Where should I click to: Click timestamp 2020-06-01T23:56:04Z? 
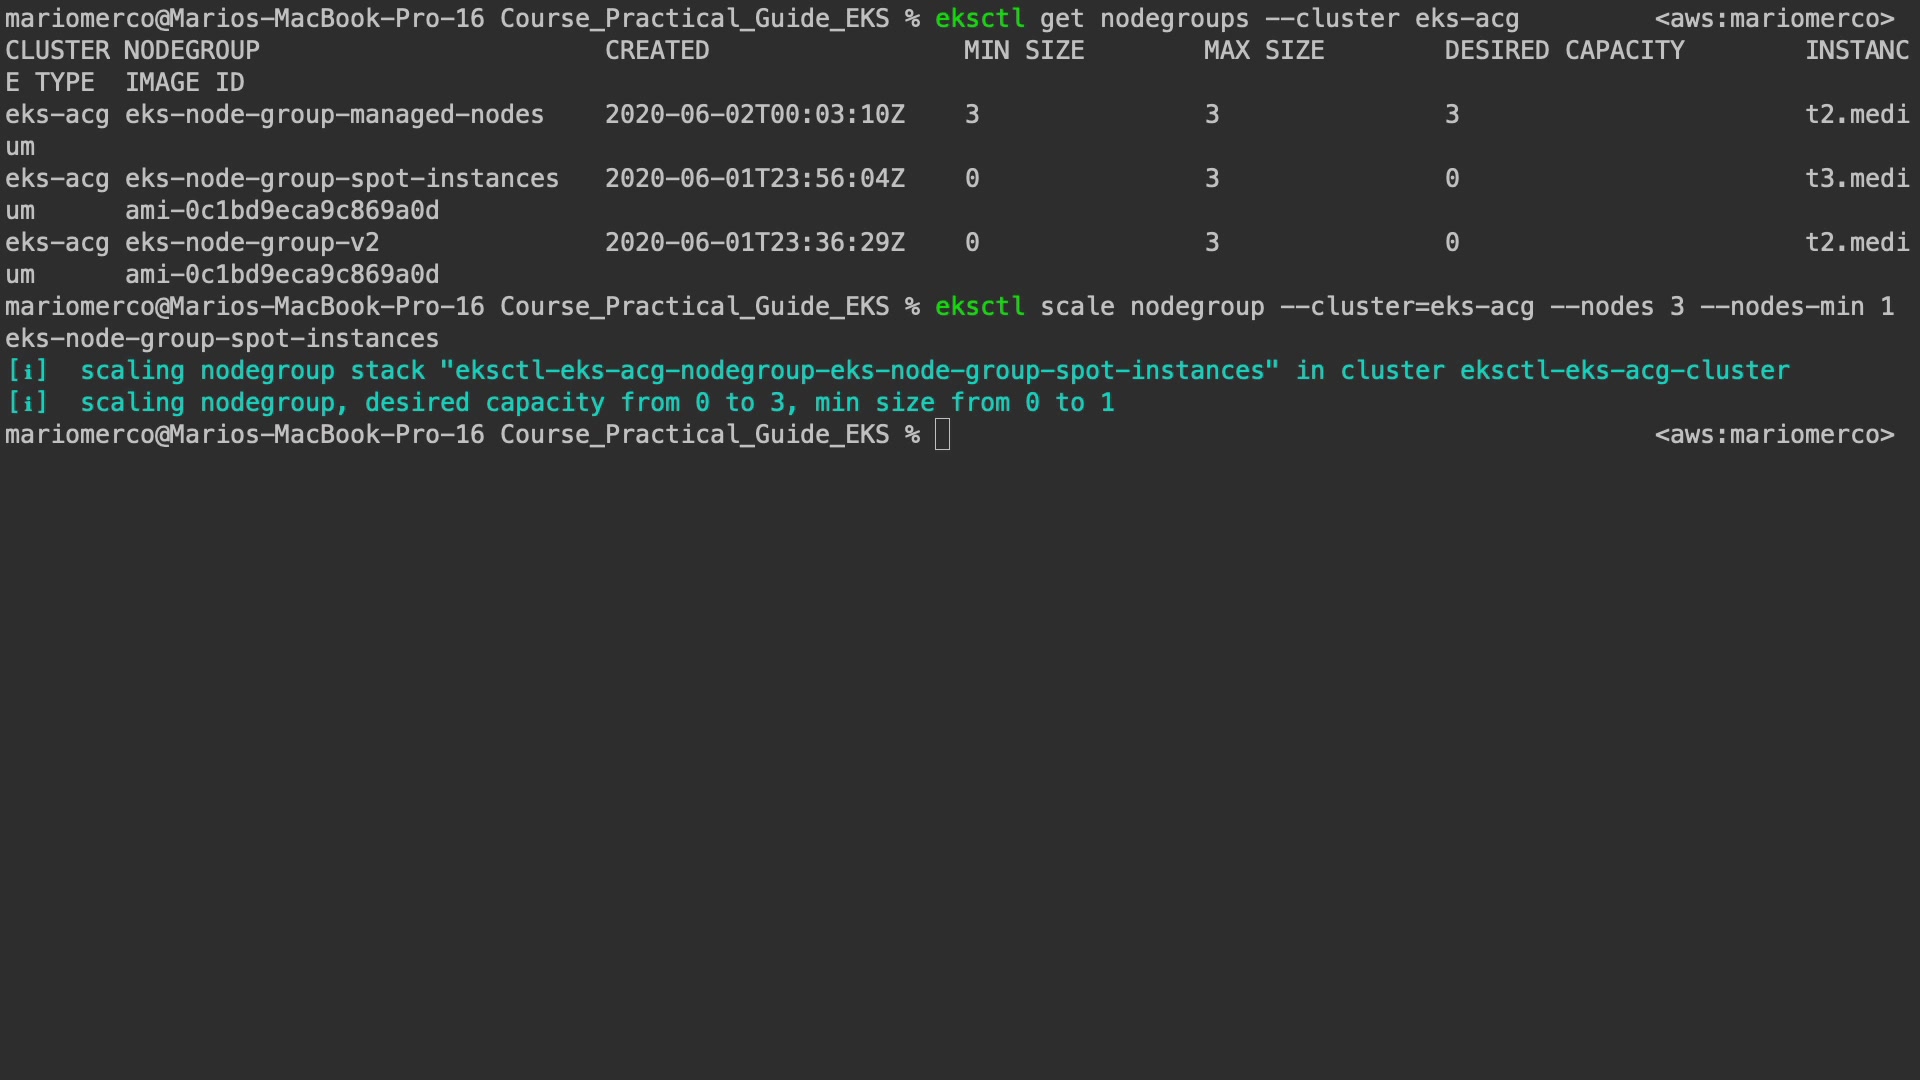coord(755,179)
